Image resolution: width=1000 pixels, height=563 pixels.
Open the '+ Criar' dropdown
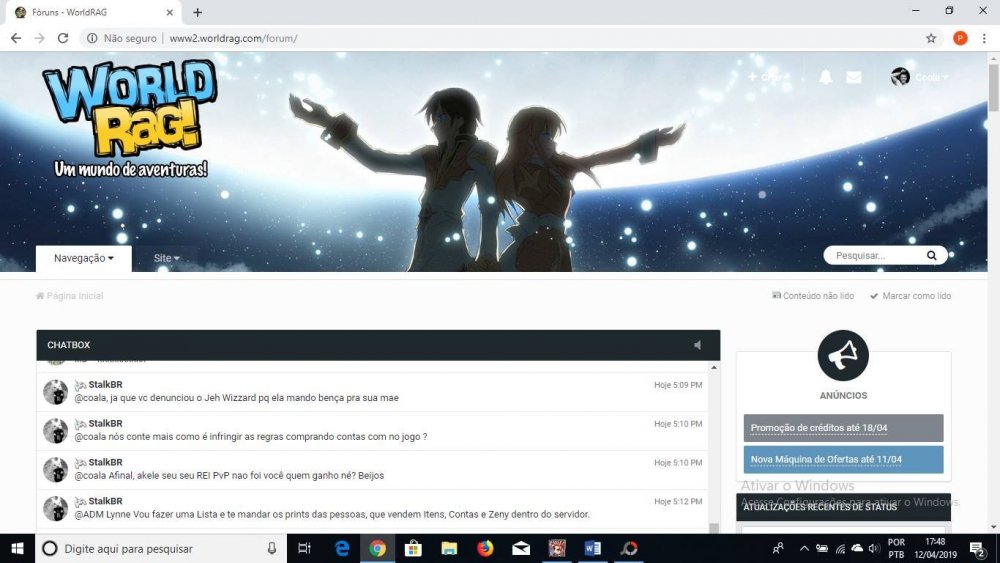[768, 77]
